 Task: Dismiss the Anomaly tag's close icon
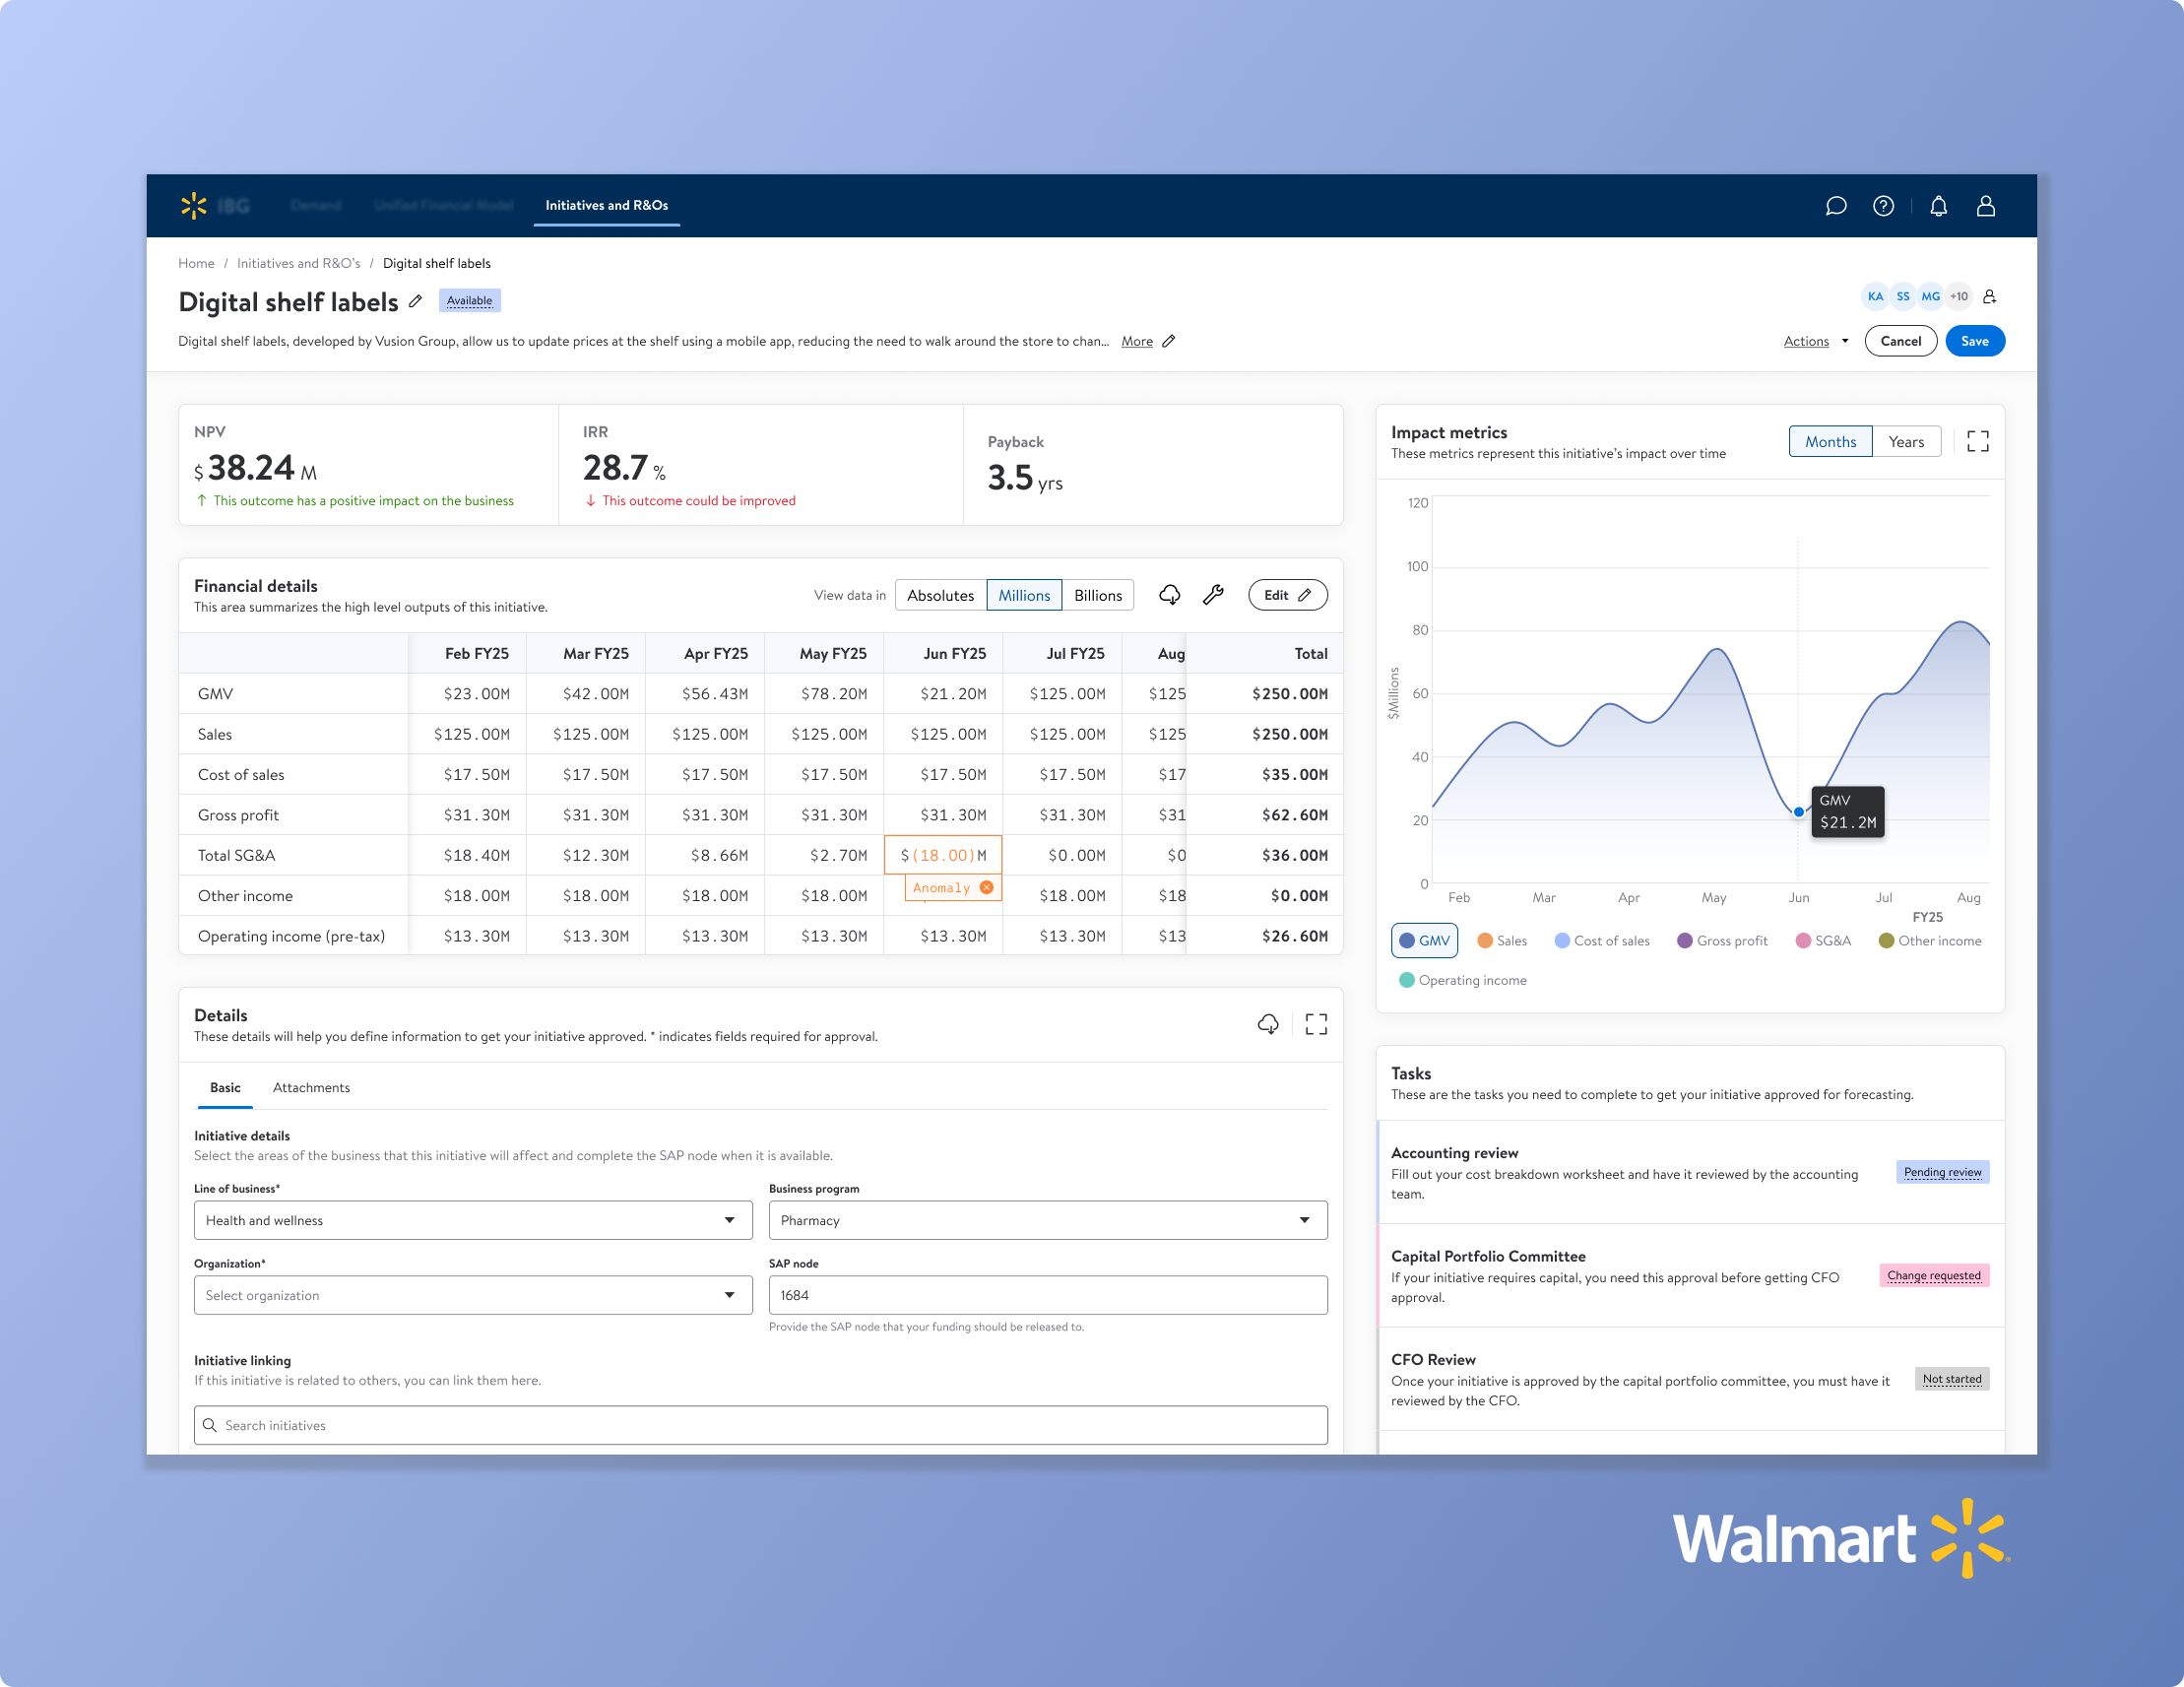[987, 887]
